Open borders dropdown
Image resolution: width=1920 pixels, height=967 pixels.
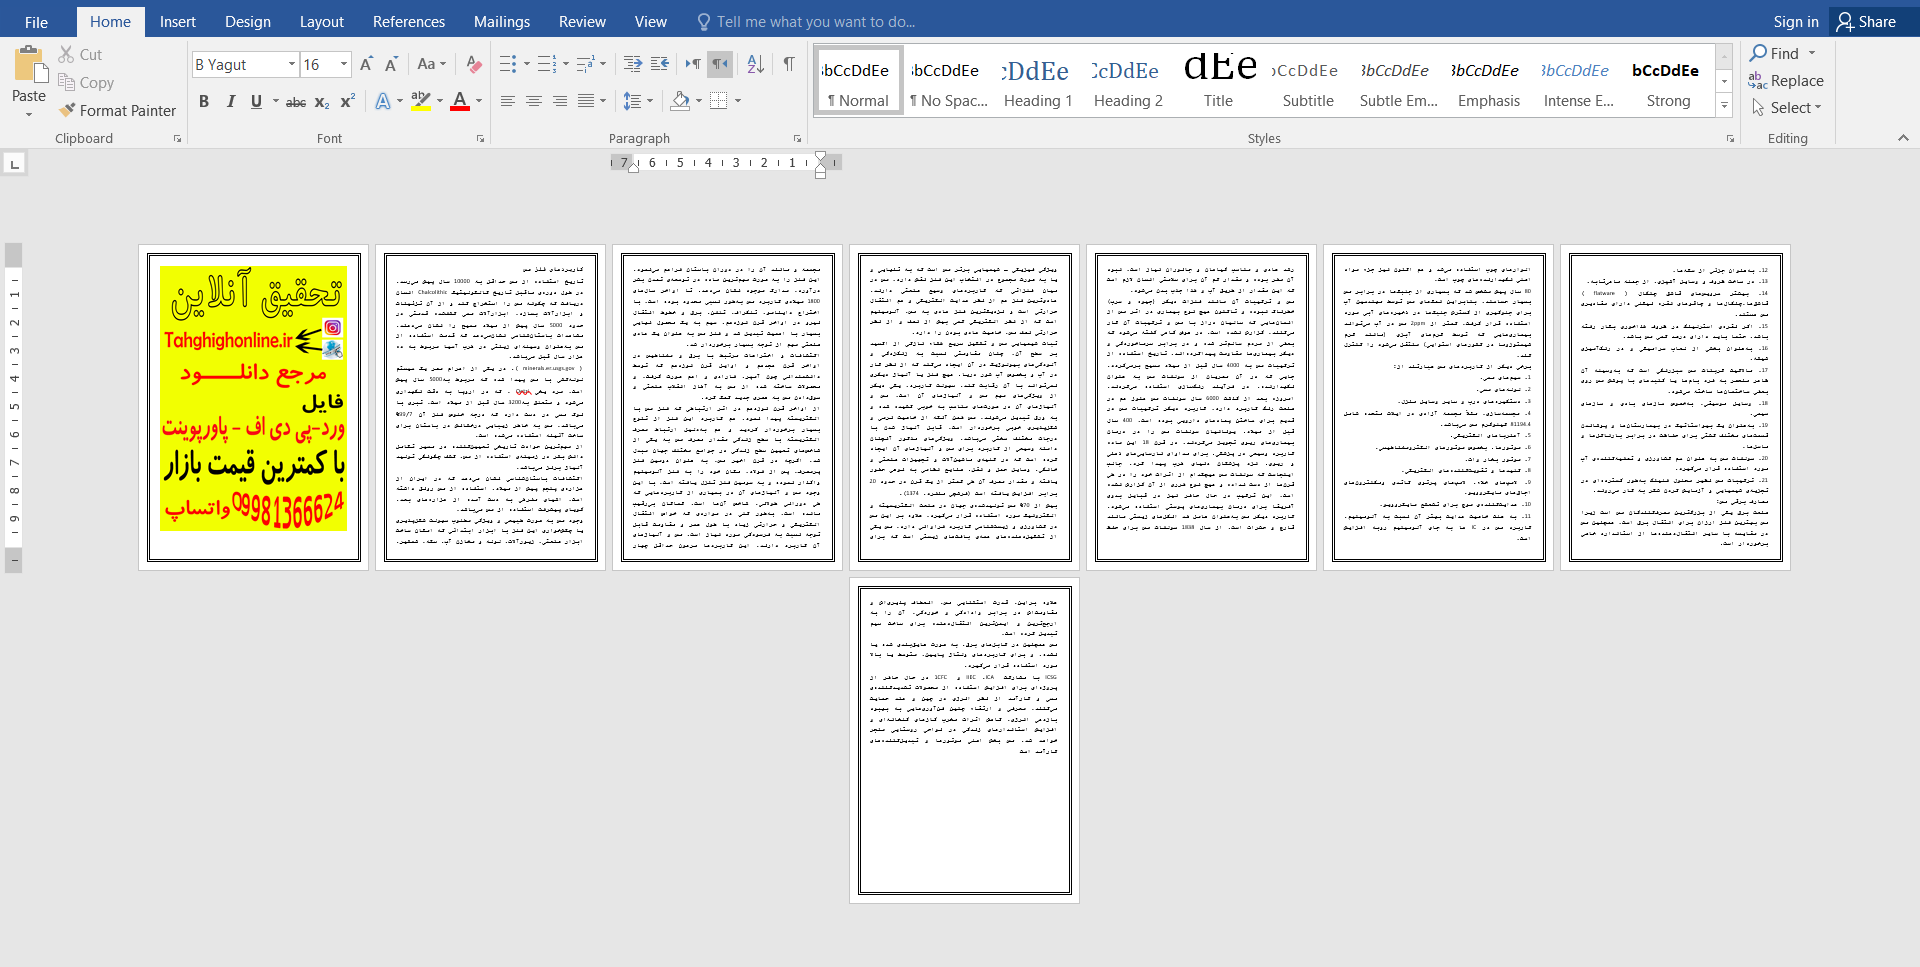point(738,101)
